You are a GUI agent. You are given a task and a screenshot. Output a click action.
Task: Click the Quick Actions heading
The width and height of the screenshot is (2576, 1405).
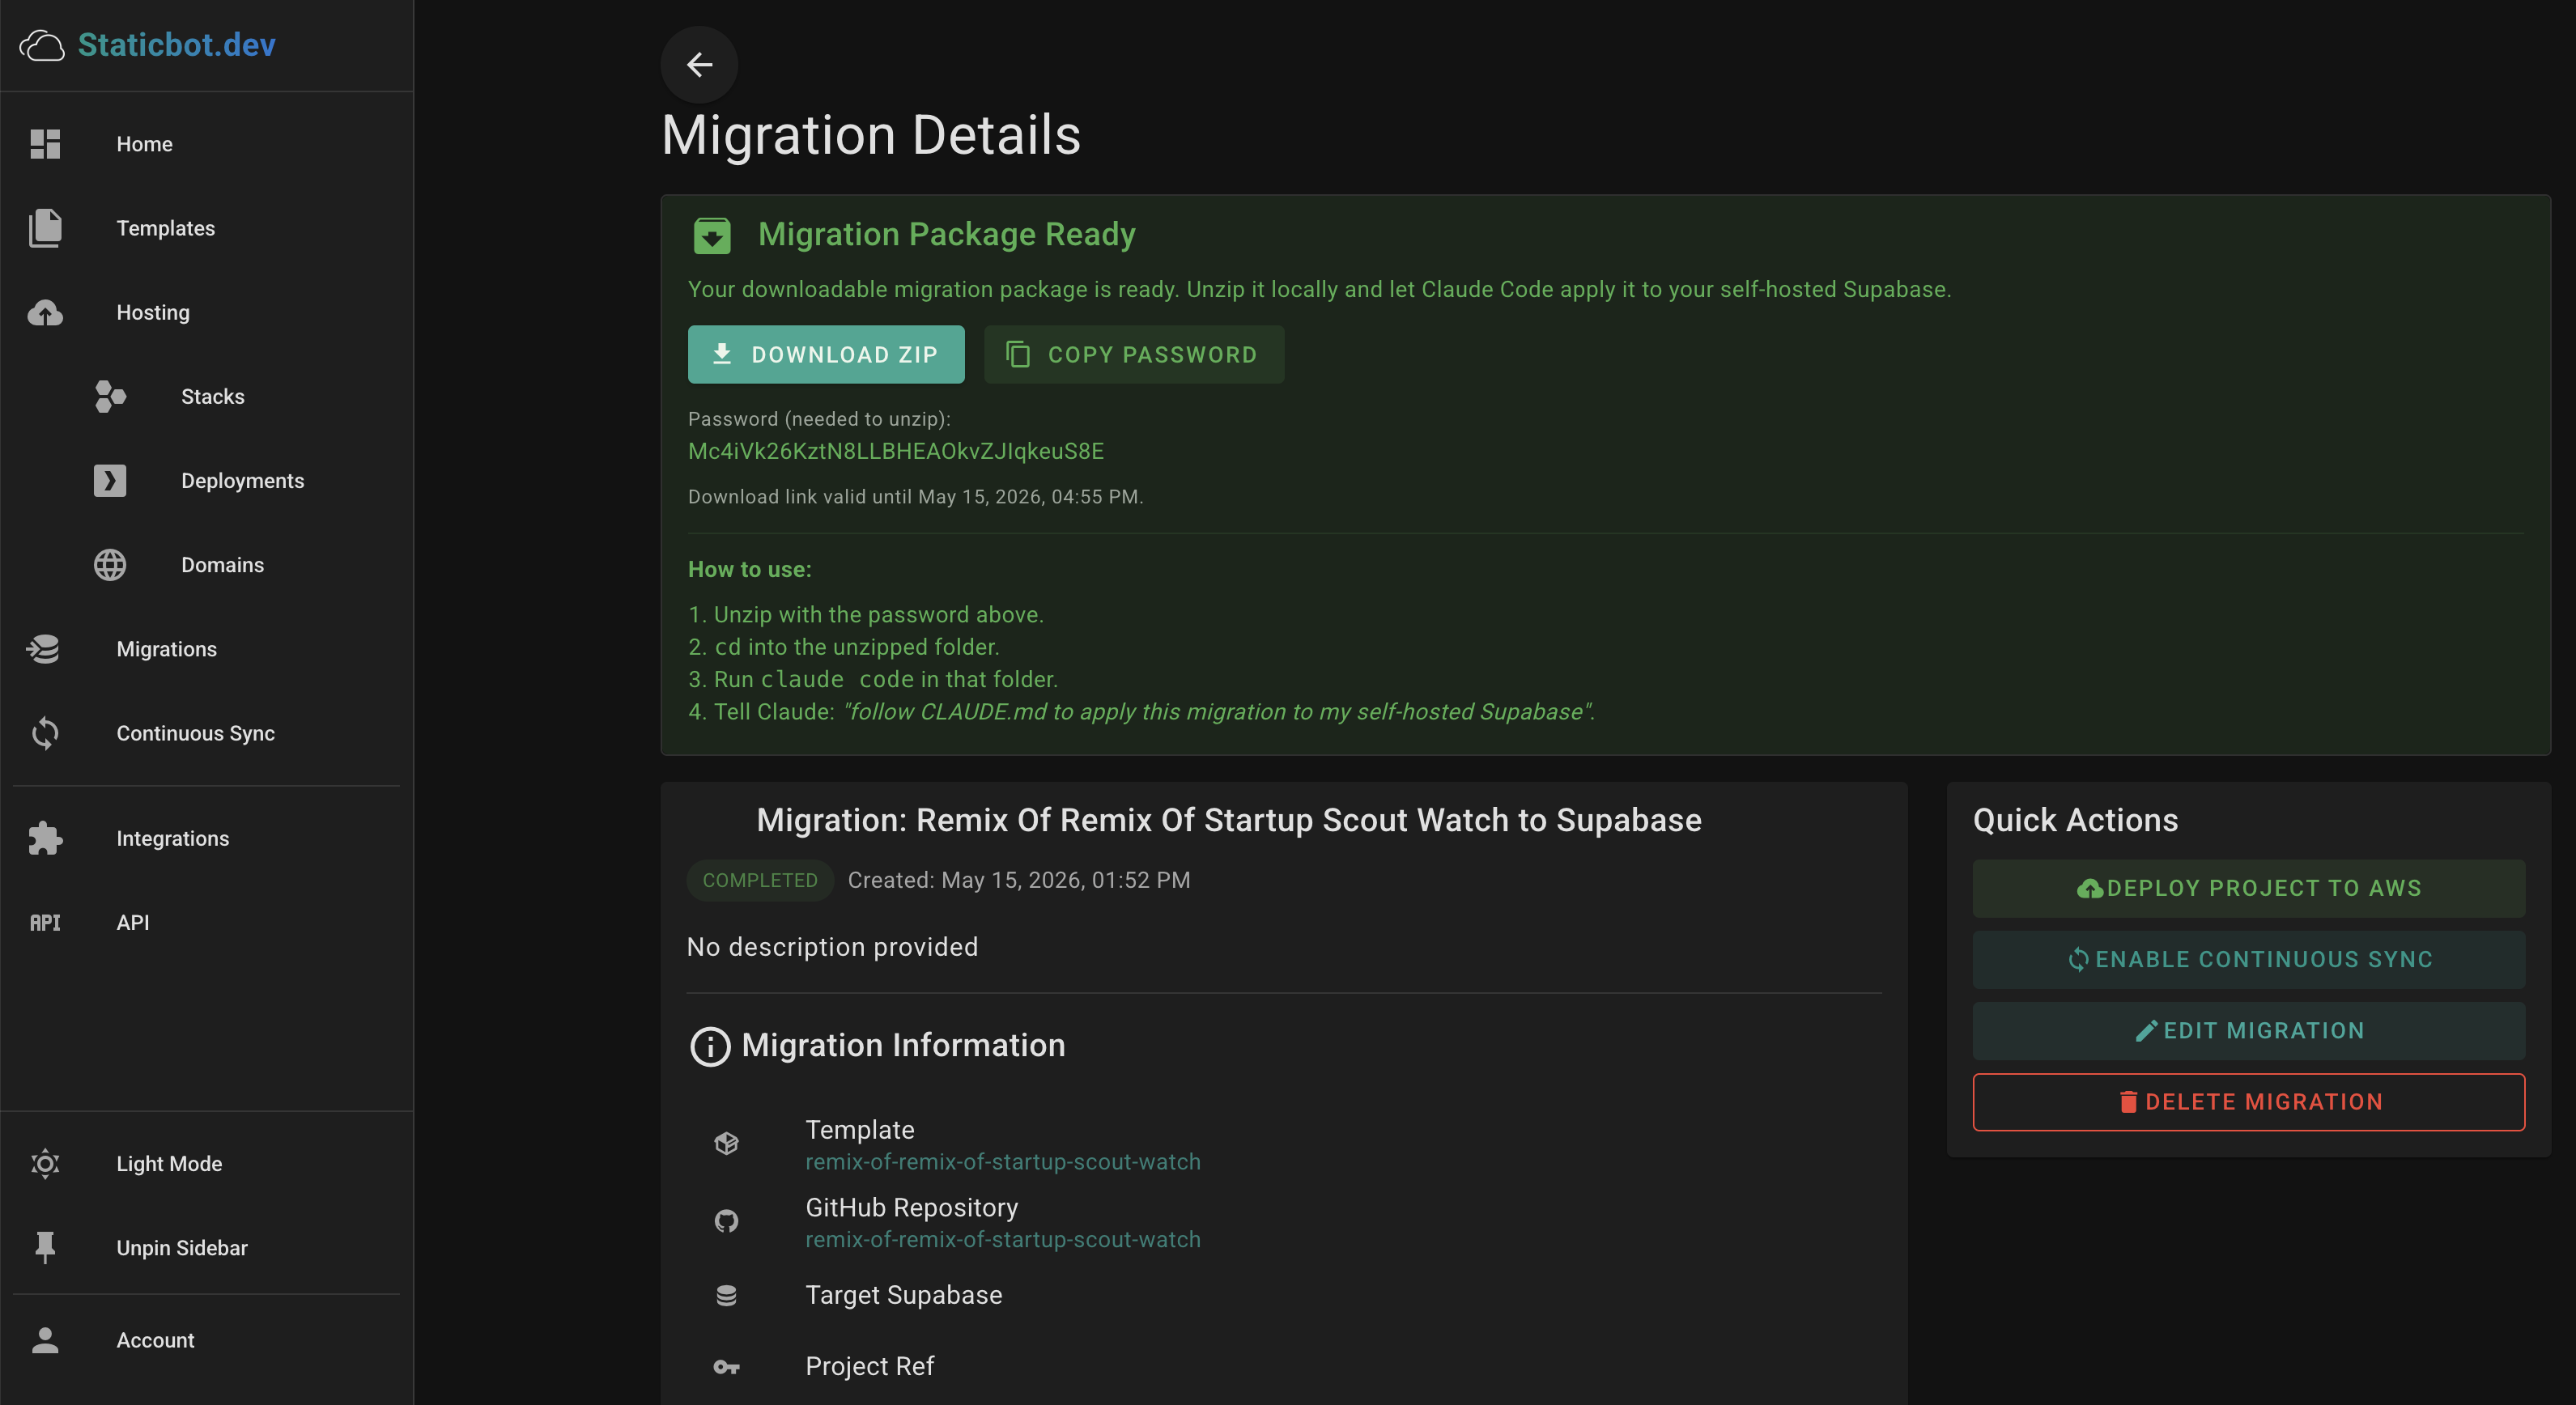coord(2075,820)
